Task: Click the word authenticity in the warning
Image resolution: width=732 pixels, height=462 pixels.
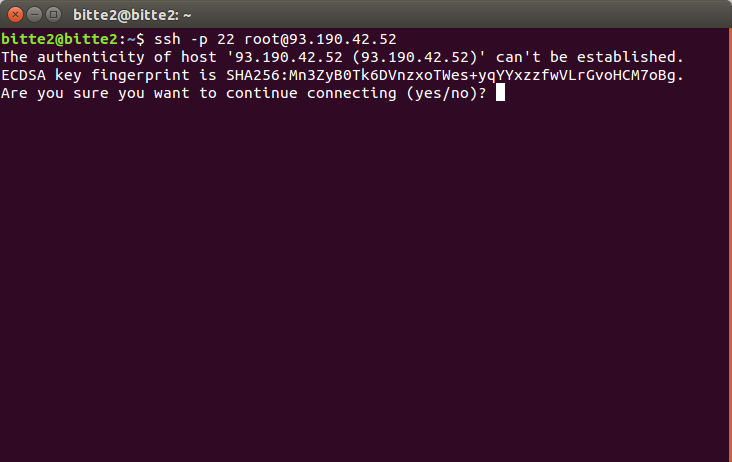Action: [x=91, y=57]
